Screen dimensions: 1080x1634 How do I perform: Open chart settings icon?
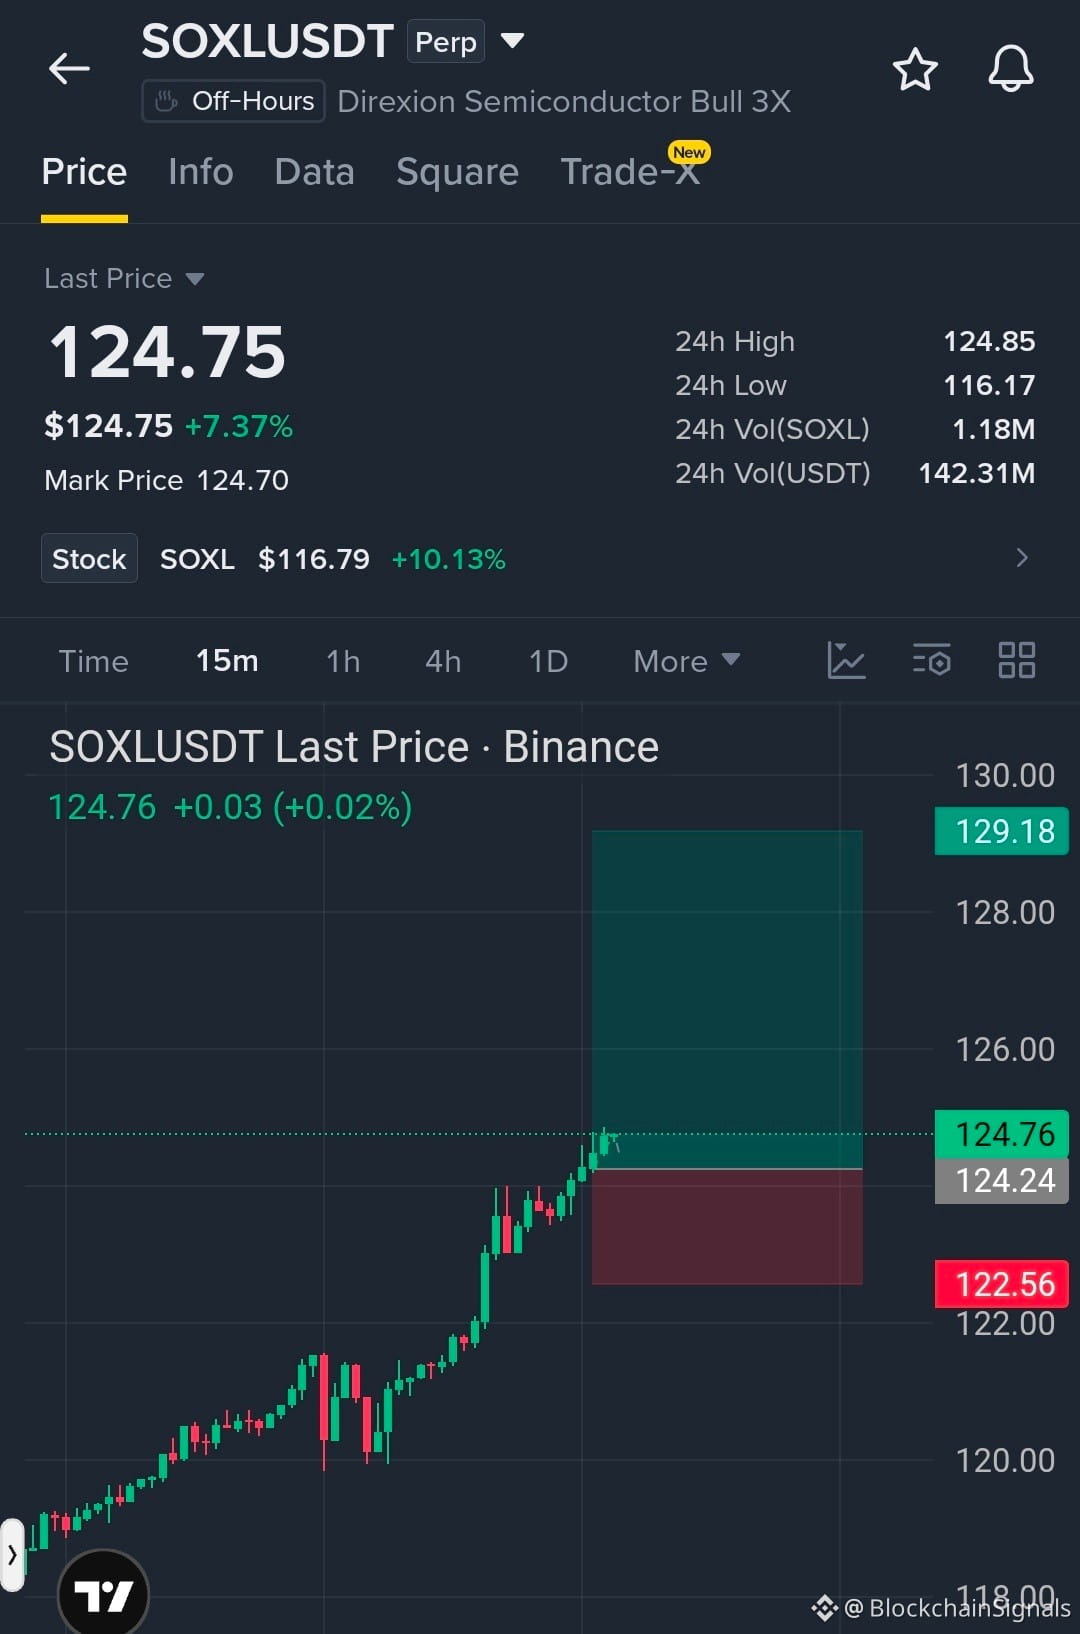coord(931,660)
